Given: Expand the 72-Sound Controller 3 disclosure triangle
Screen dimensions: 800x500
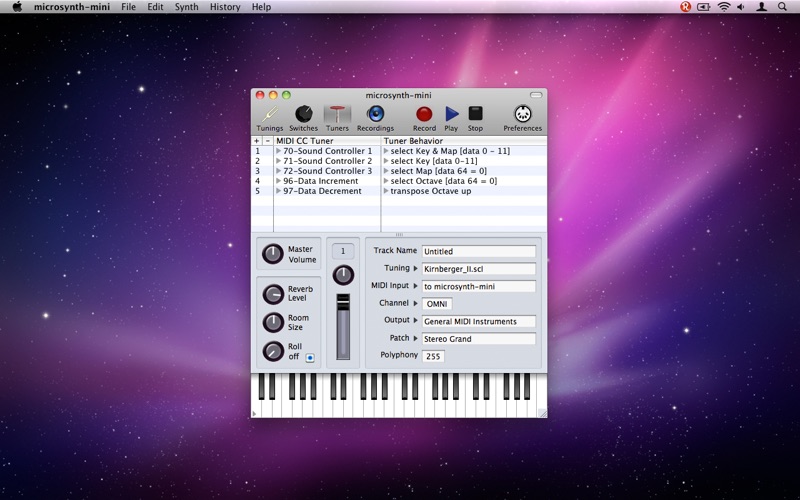Looking at the screenshot, I should pos(279,171).
